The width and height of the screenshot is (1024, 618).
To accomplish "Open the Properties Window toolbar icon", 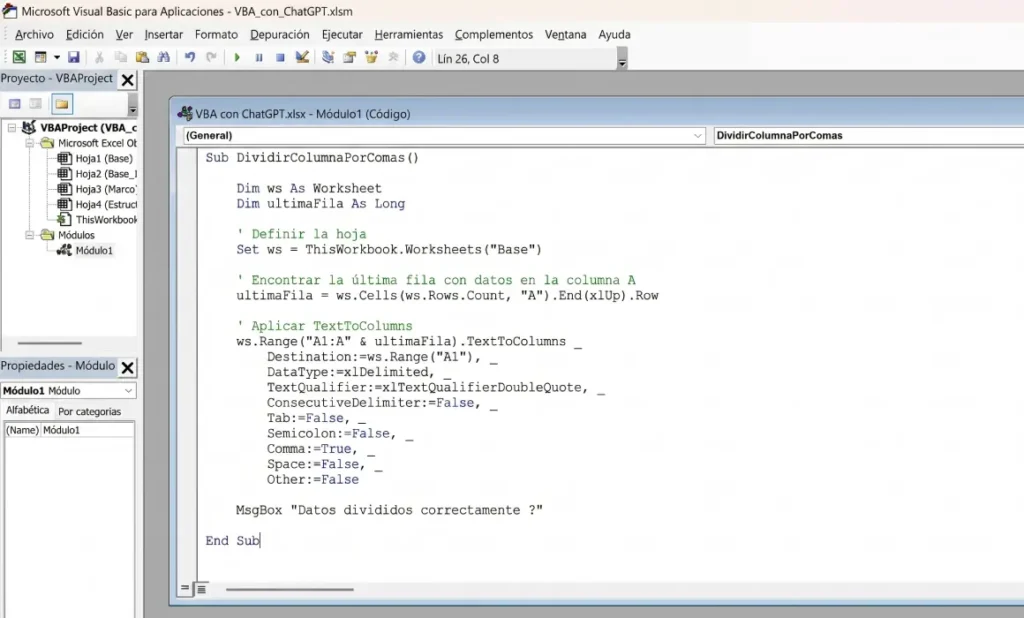I will point(349,57).
